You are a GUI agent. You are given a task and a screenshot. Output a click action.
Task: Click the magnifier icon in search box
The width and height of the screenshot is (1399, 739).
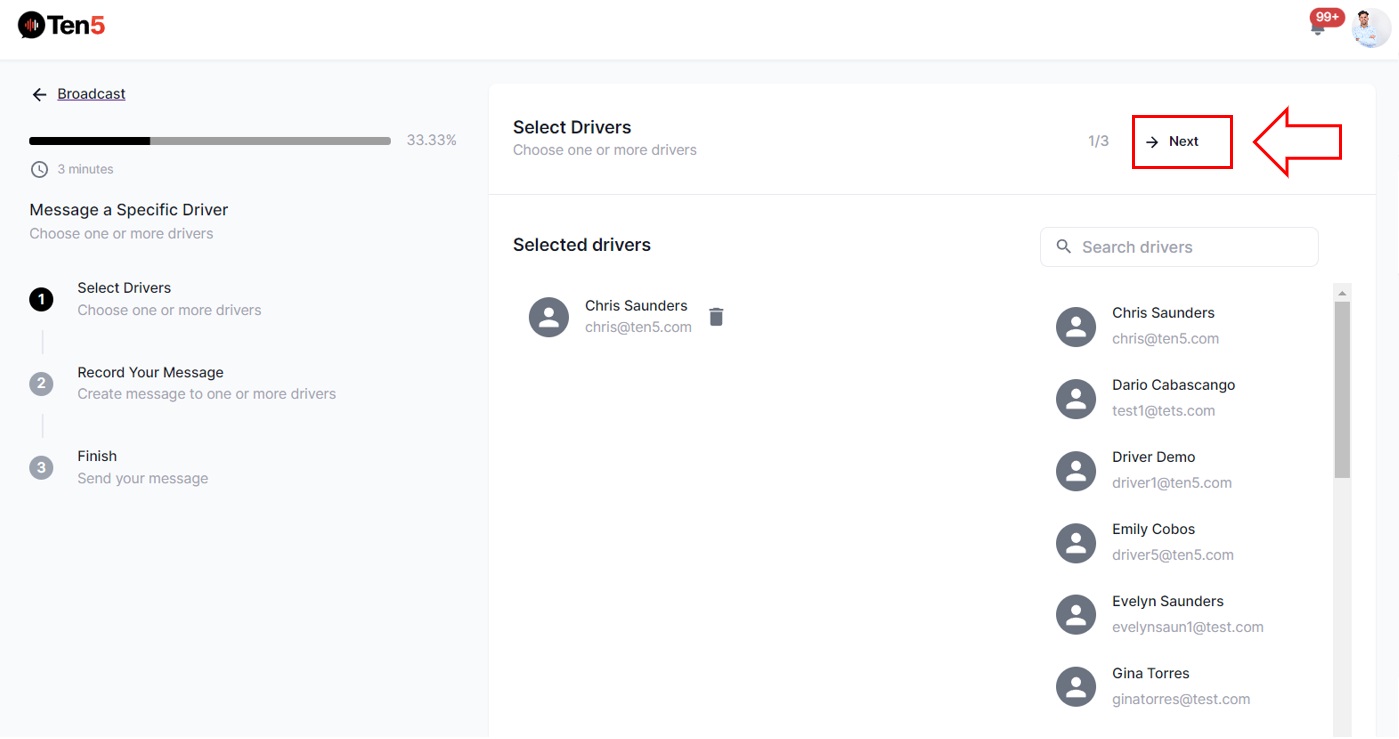point(1062,247)
